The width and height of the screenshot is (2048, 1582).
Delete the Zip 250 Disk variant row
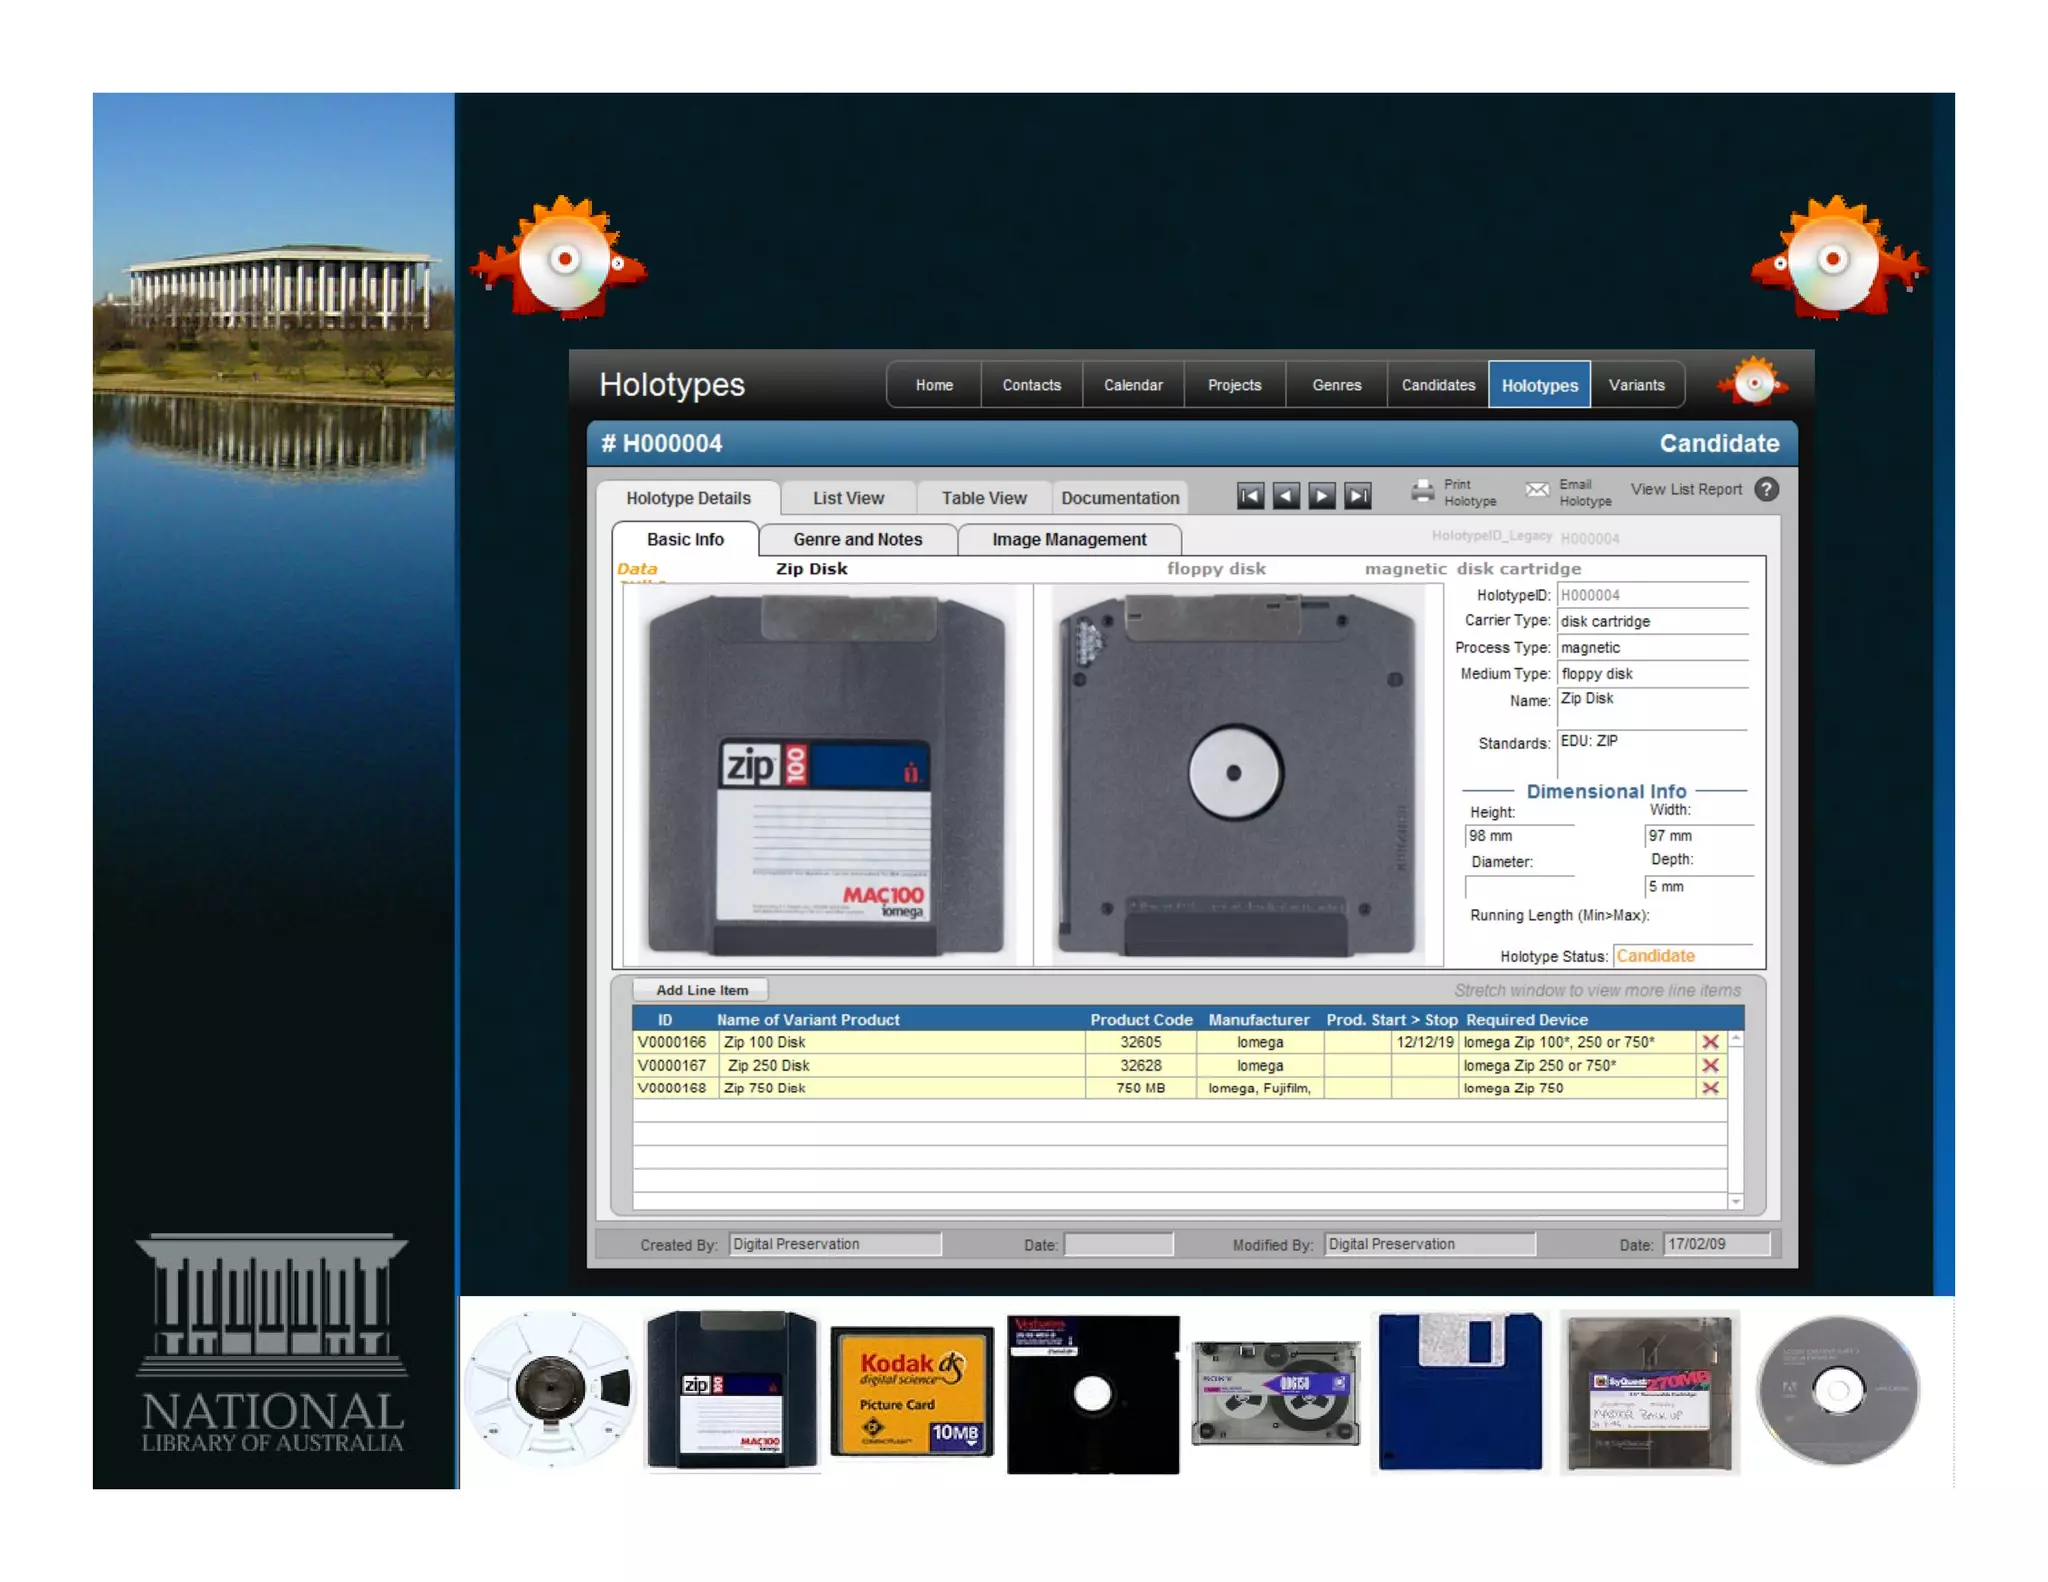[1710, 1065]
